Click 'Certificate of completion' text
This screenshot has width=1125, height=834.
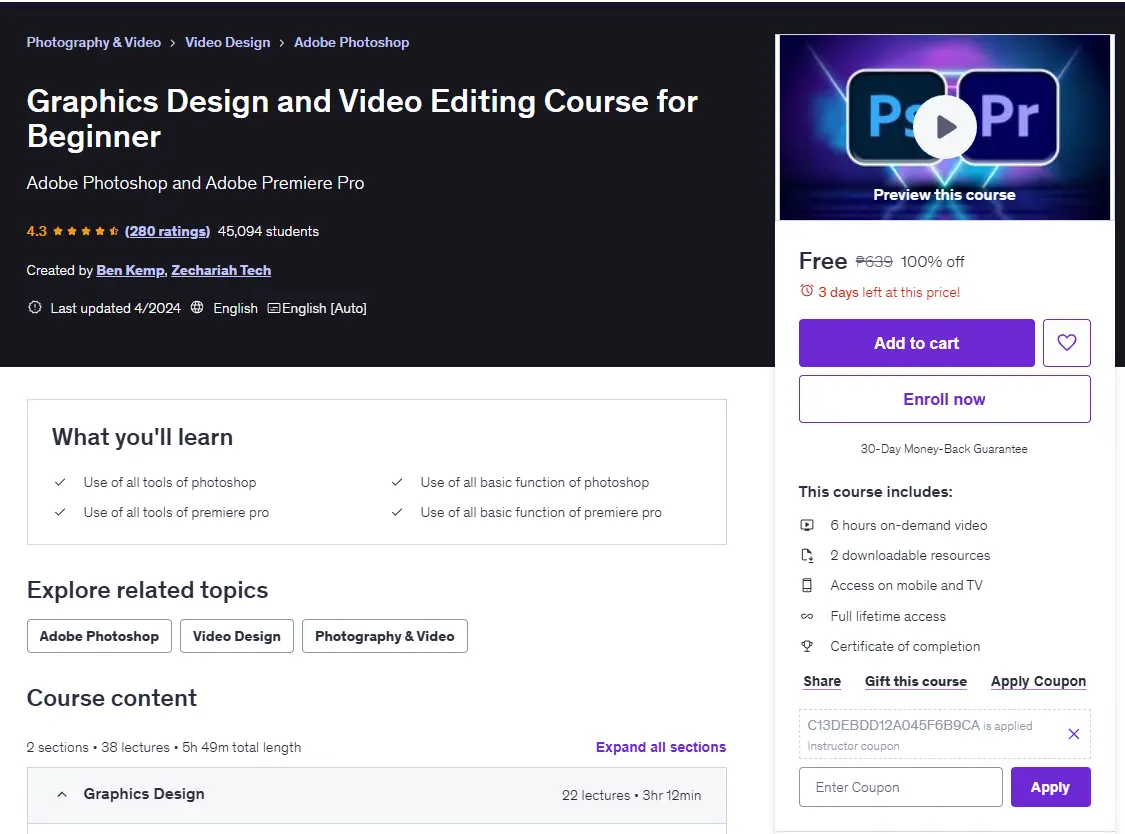pyautogui.click(x=905, y=647)
